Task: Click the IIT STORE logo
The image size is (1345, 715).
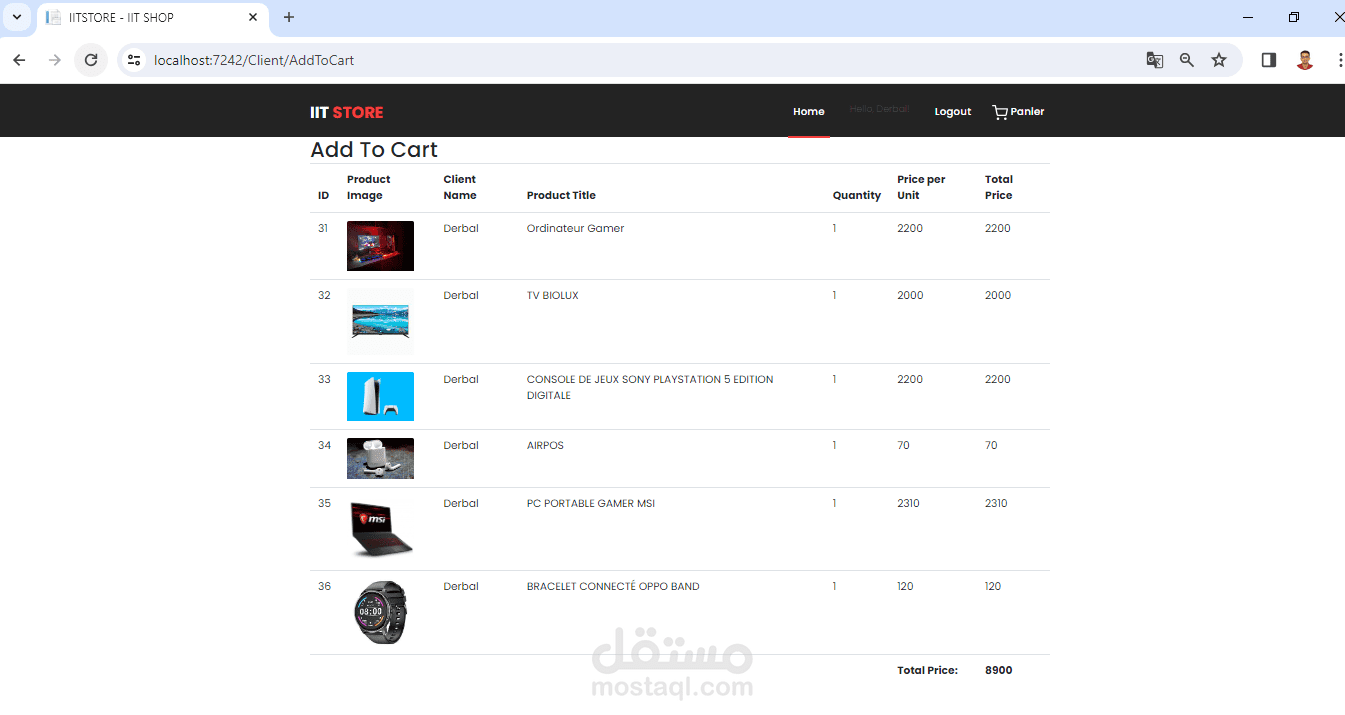Action: 347,112
